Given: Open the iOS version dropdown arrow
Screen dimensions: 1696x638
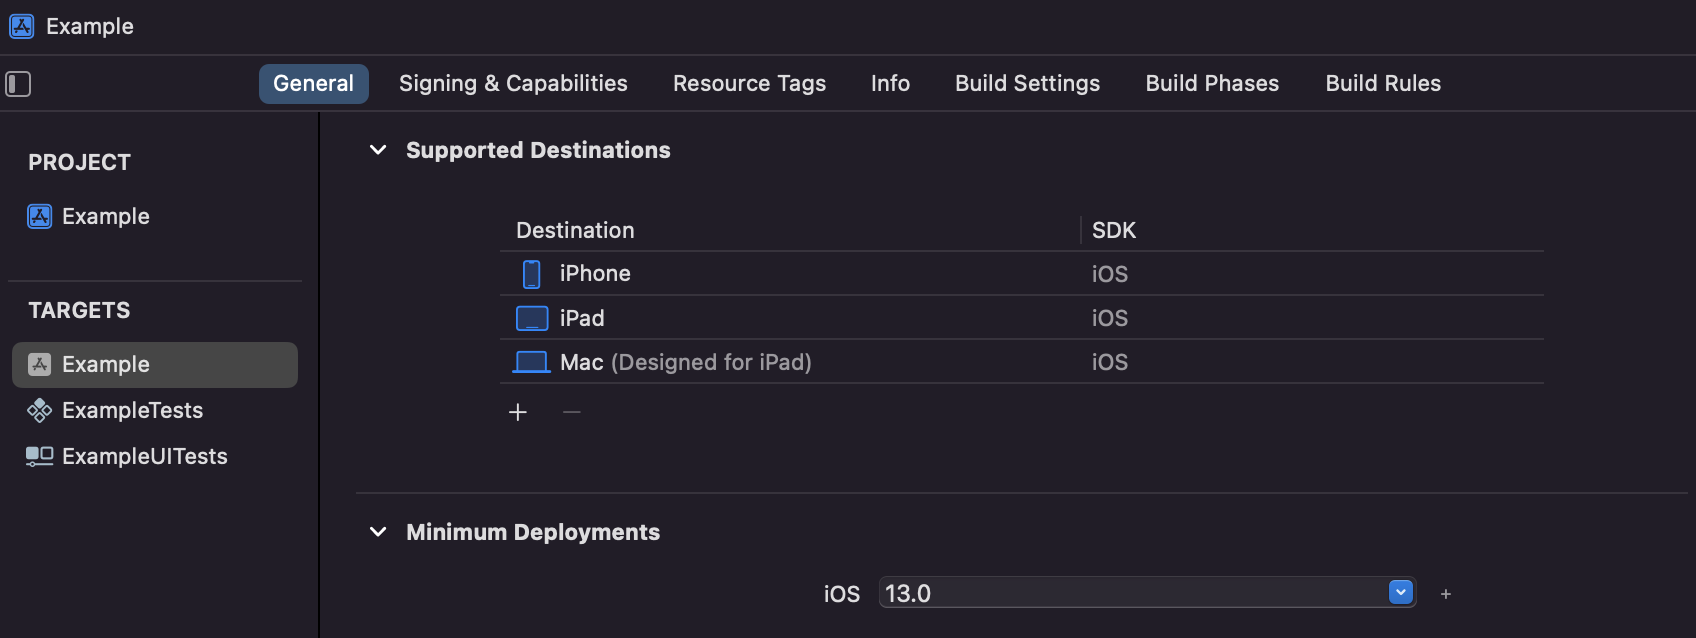Looking at the screenshot, I should [x=1401, y=592].
